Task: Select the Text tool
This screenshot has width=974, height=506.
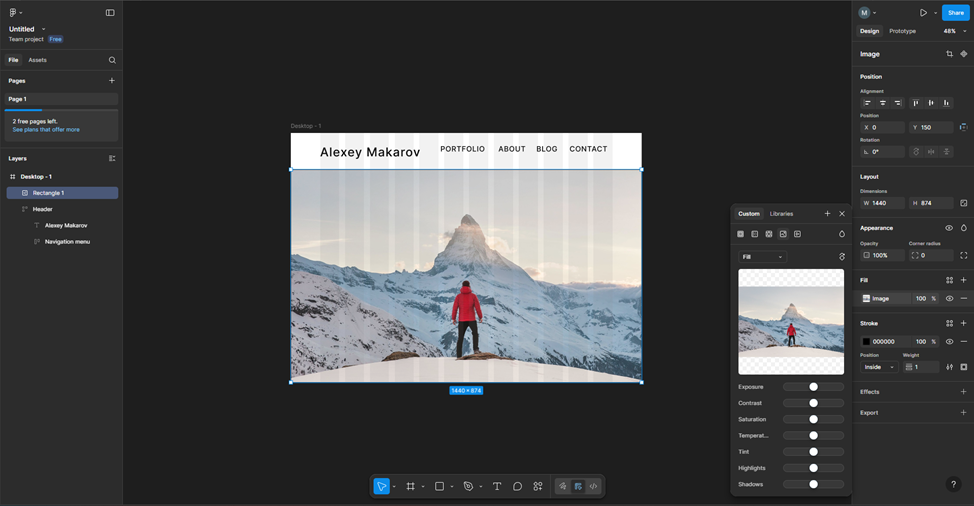Action: (496, 486)
